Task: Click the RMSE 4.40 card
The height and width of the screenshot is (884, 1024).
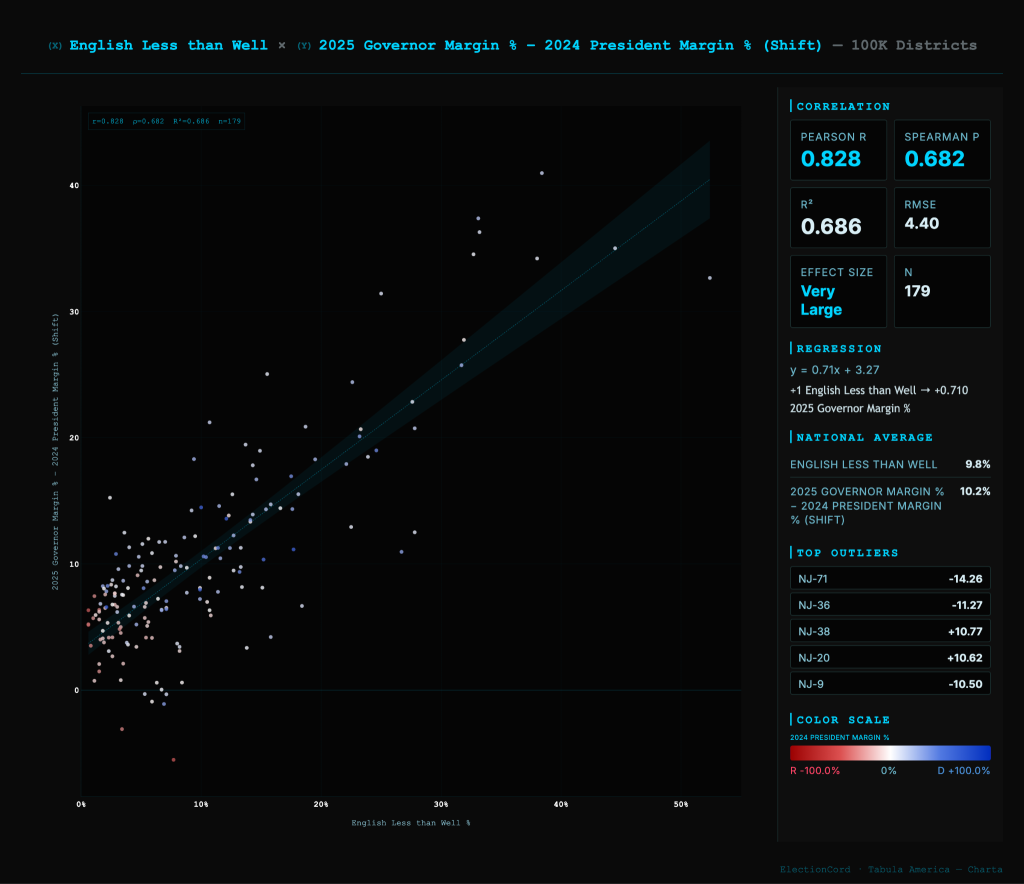Action: click(942, 217)
